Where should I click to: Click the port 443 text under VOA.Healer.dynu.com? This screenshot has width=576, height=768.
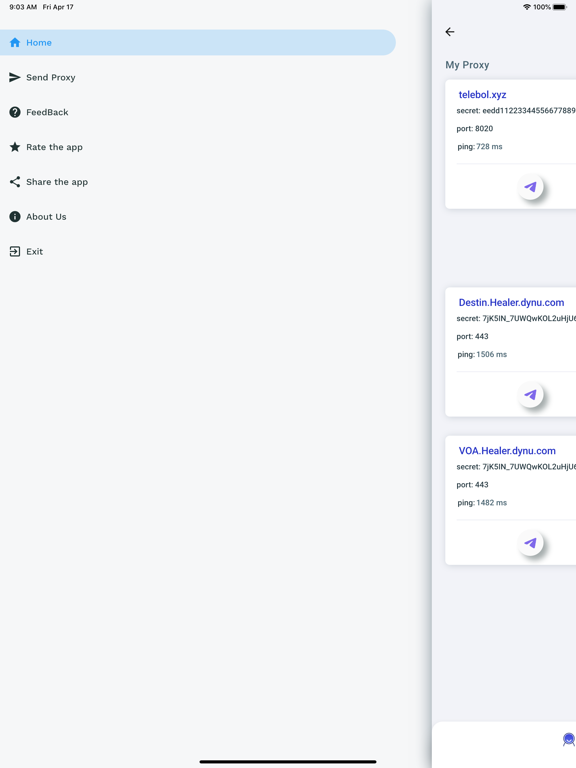pos(472,484)
